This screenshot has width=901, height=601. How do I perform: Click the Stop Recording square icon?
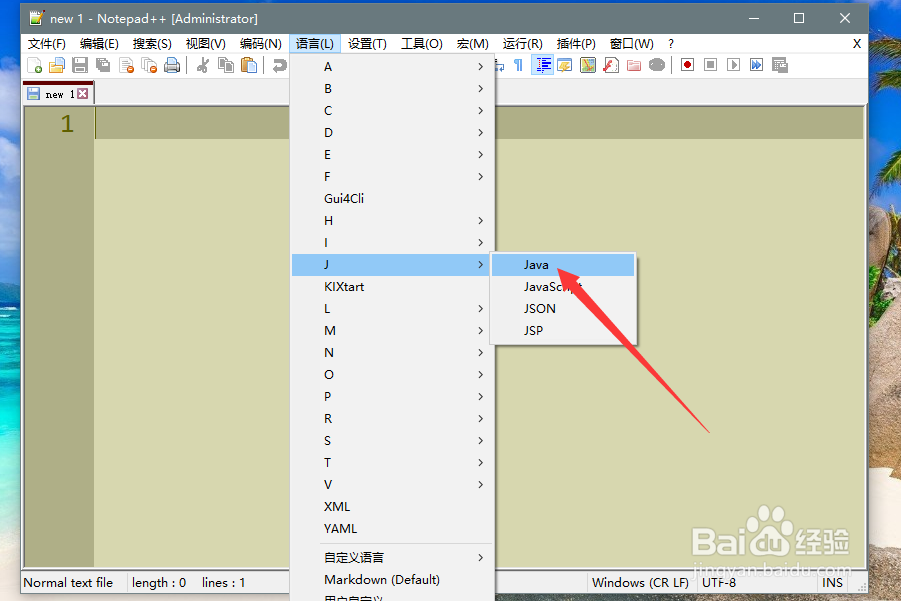click(710, 65)
